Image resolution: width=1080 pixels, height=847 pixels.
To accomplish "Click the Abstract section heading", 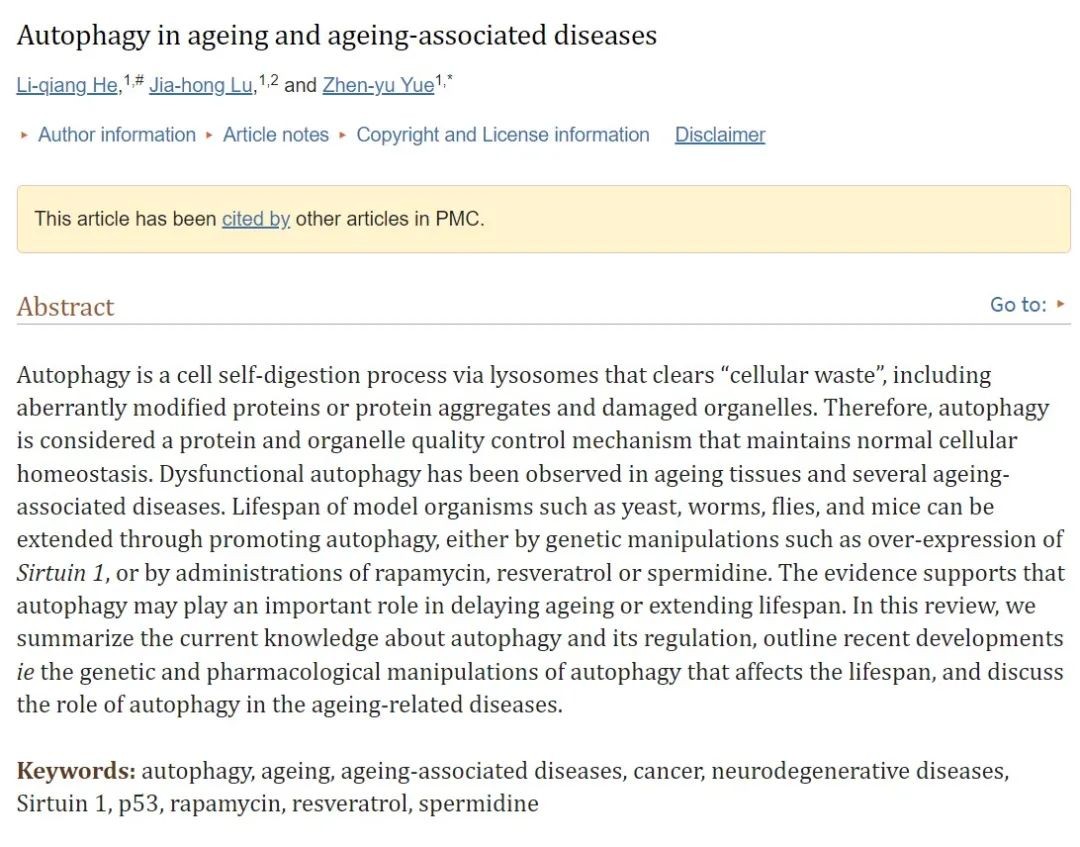I will [x=65, y=307].
